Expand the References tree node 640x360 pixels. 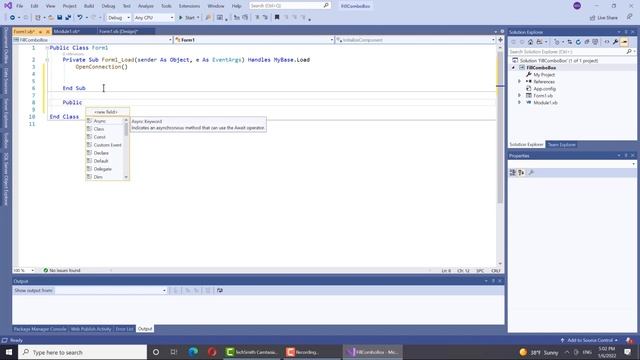point(520,82)
